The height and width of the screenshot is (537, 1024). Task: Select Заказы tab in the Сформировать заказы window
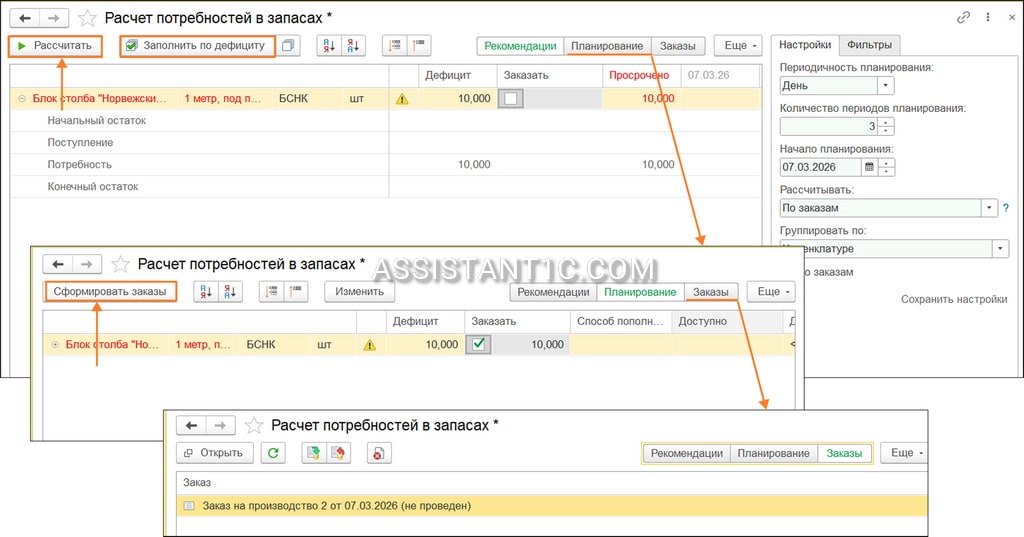(711, 292)
